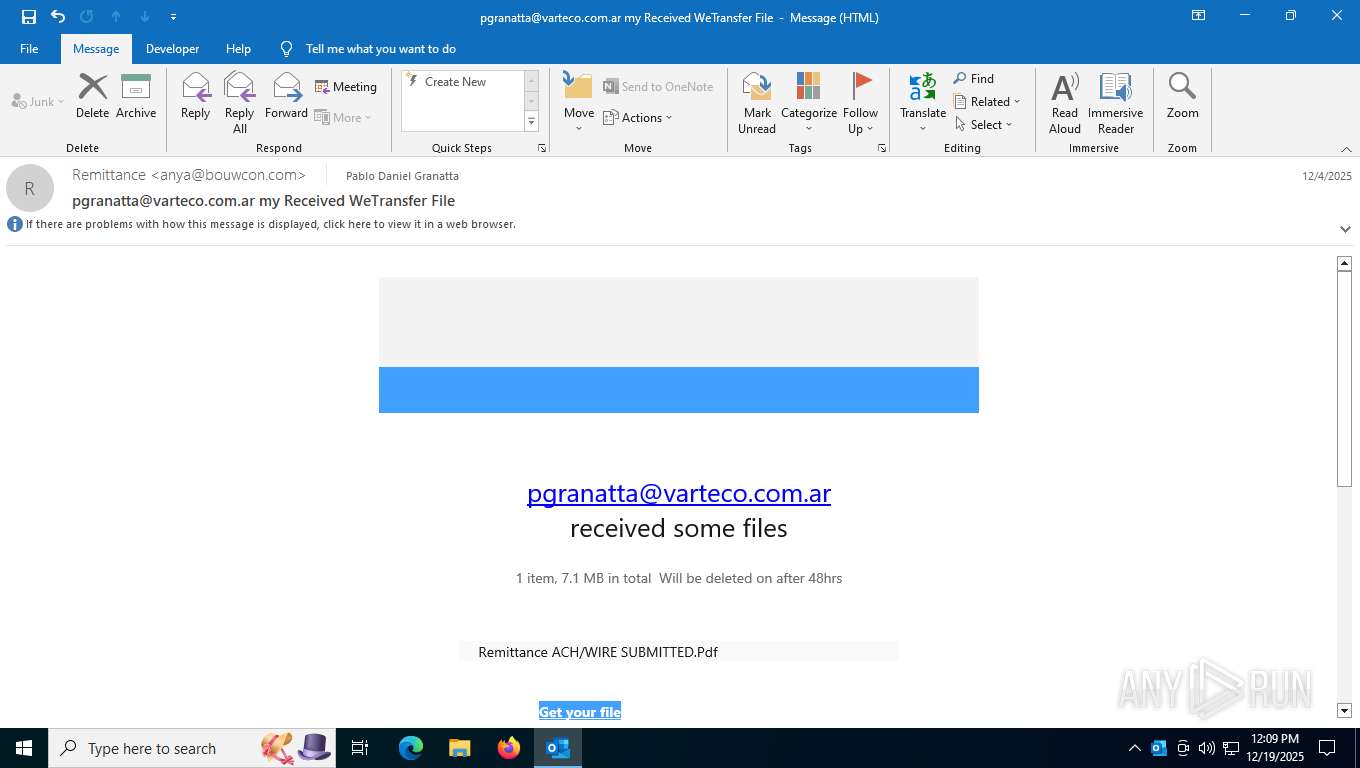The image size is (1360, 768).
Task: Reply with a Meeting
Action: [x=346, y=87]
